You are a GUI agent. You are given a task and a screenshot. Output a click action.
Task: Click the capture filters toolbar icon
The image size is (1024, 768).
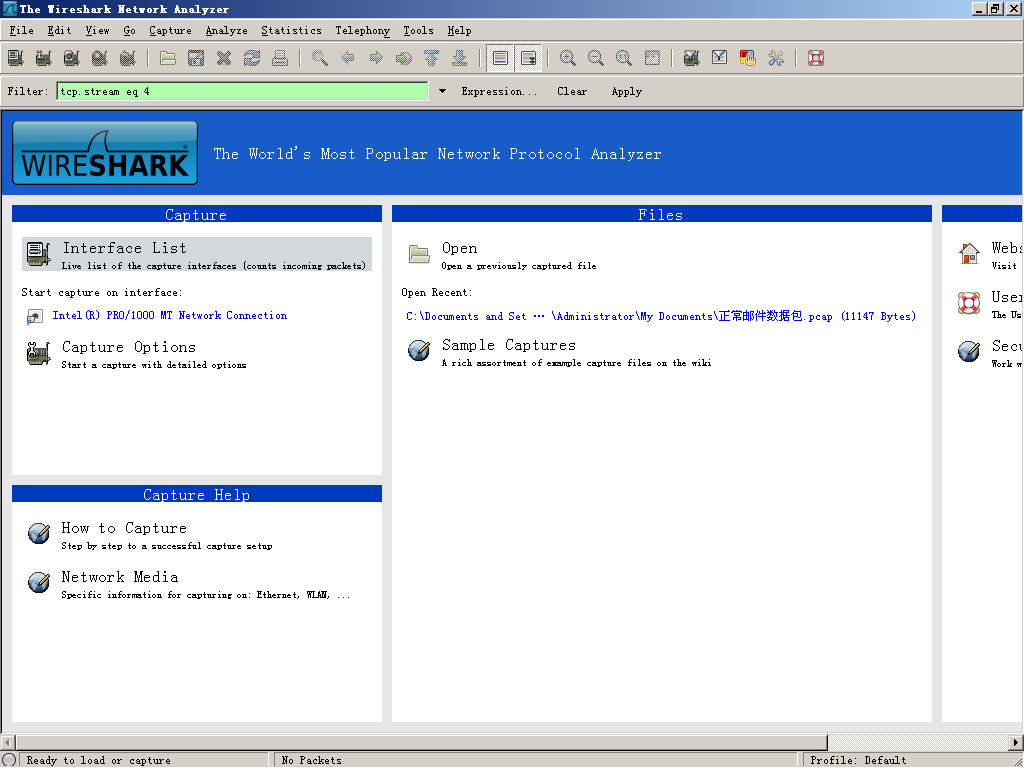(692, 58)
